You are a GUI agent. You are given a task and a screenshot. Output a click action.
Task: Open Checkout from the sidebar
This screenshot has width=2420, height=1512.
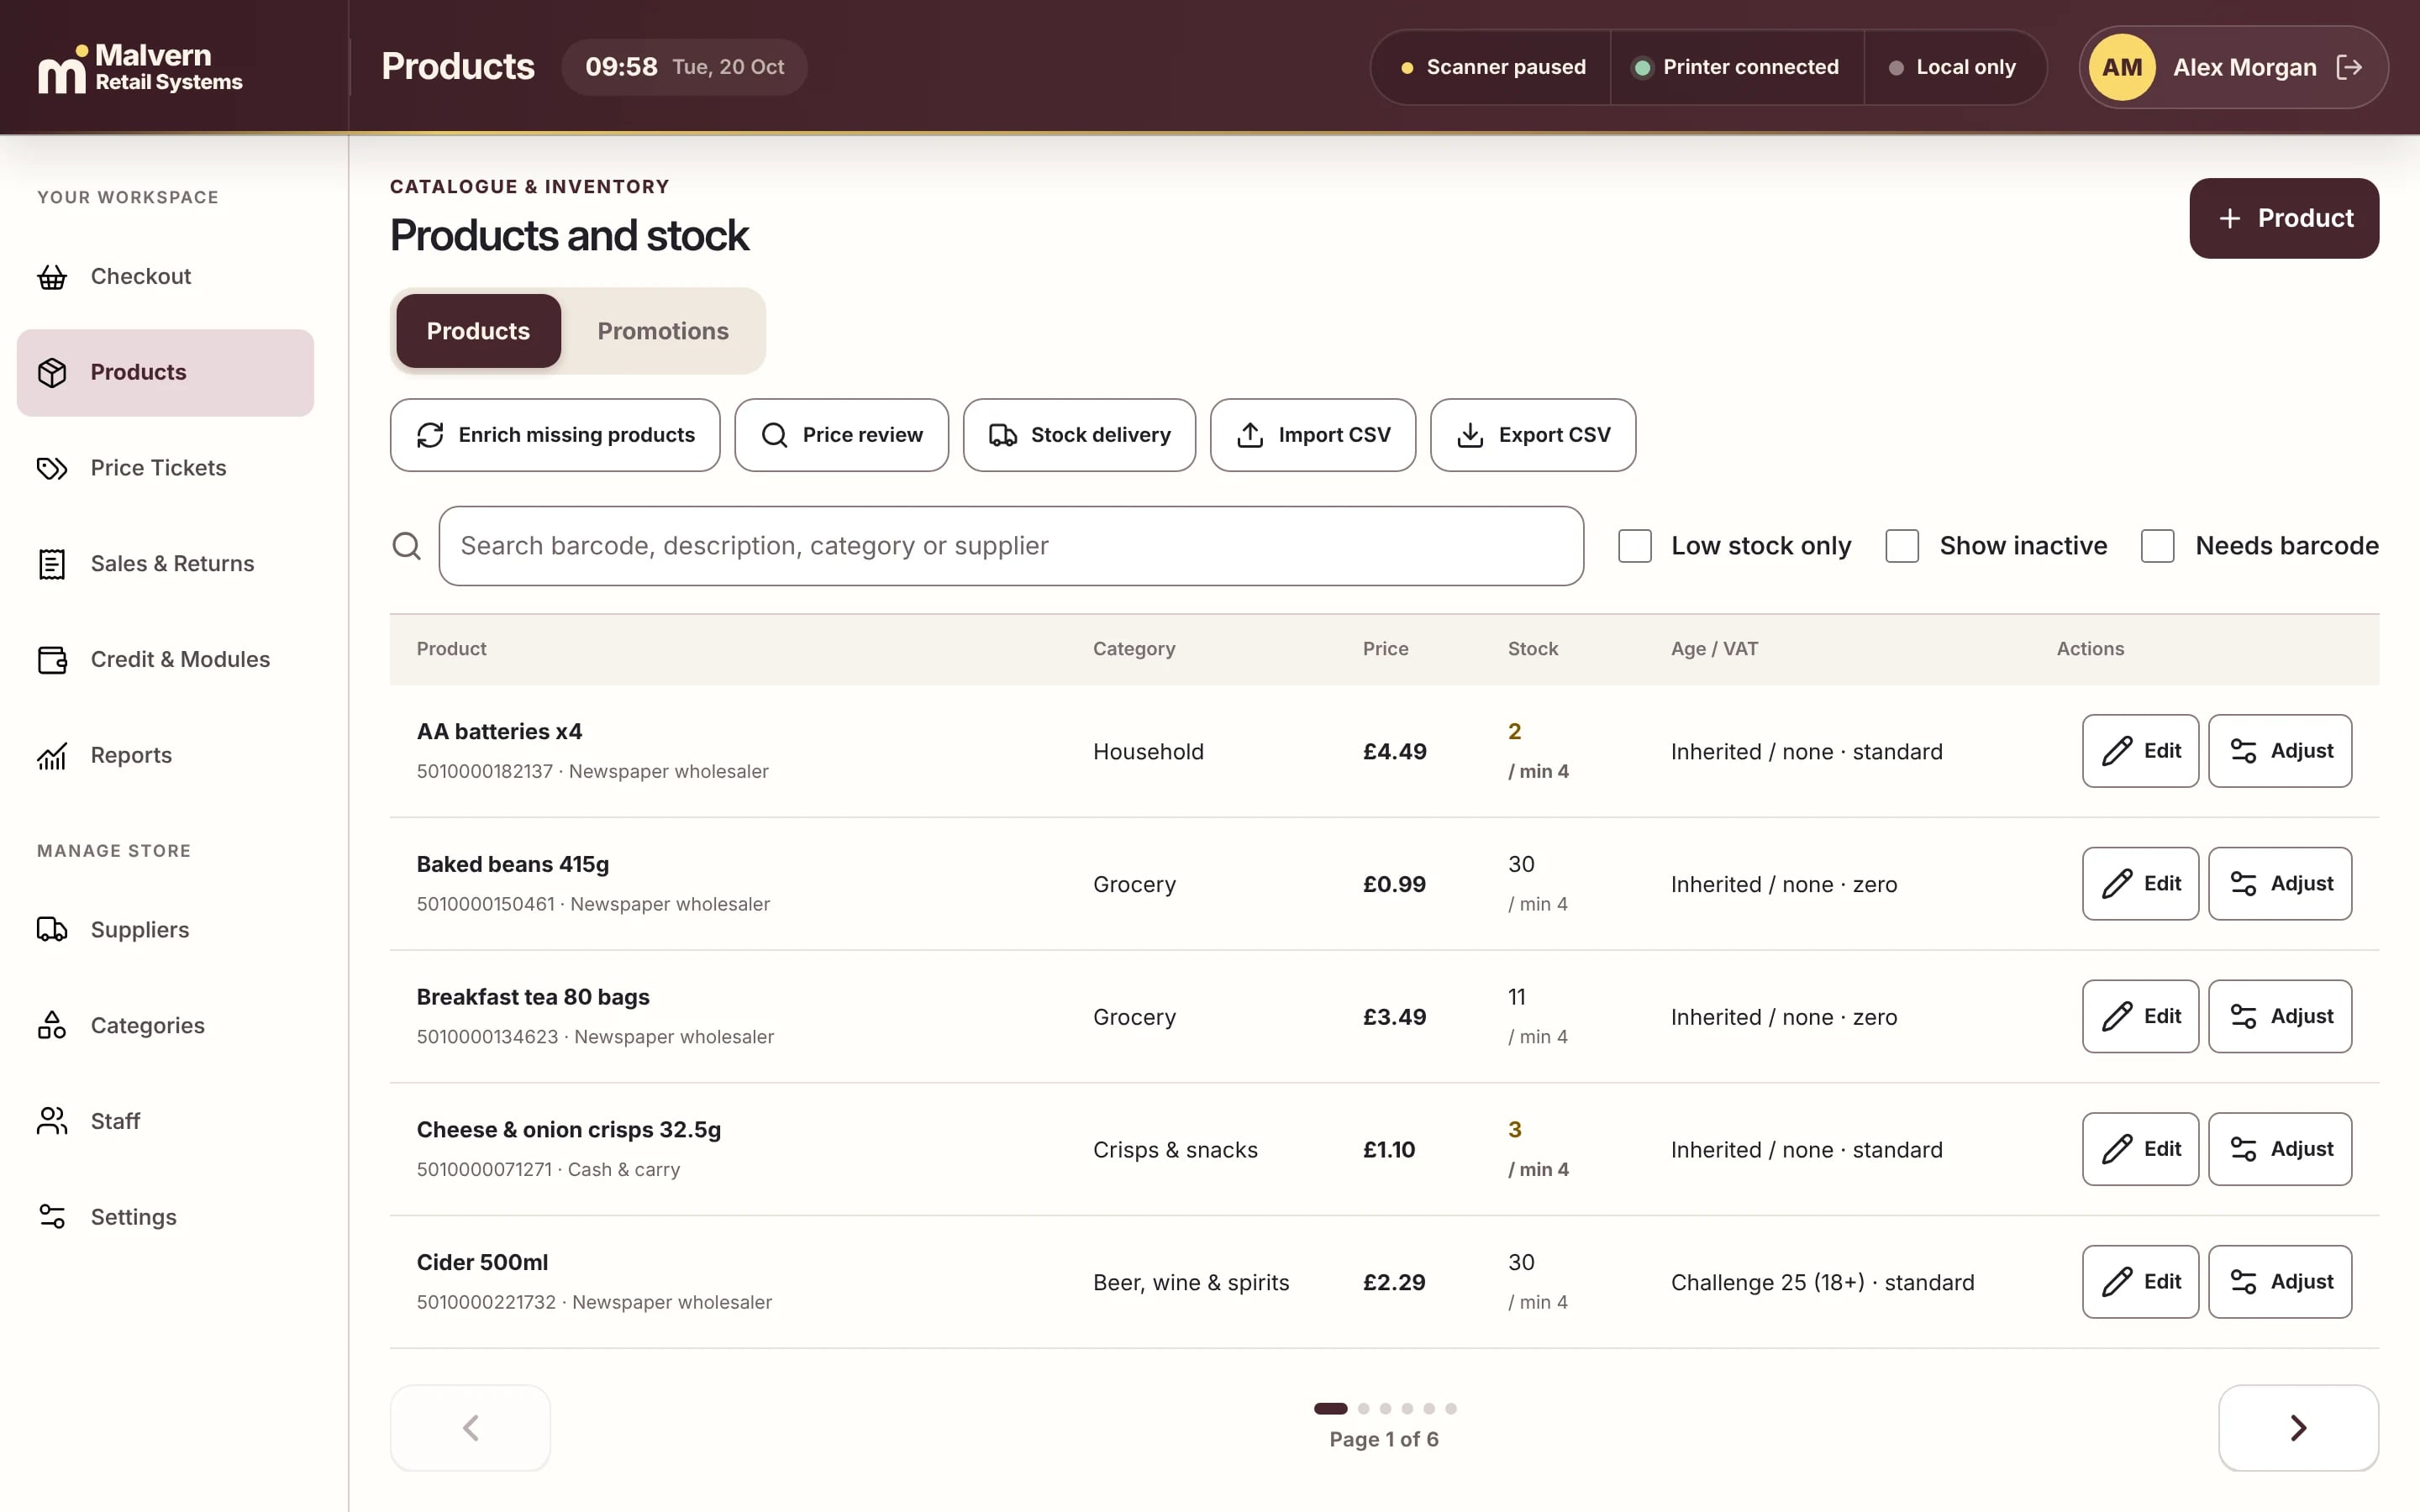(x=165, y=277)
